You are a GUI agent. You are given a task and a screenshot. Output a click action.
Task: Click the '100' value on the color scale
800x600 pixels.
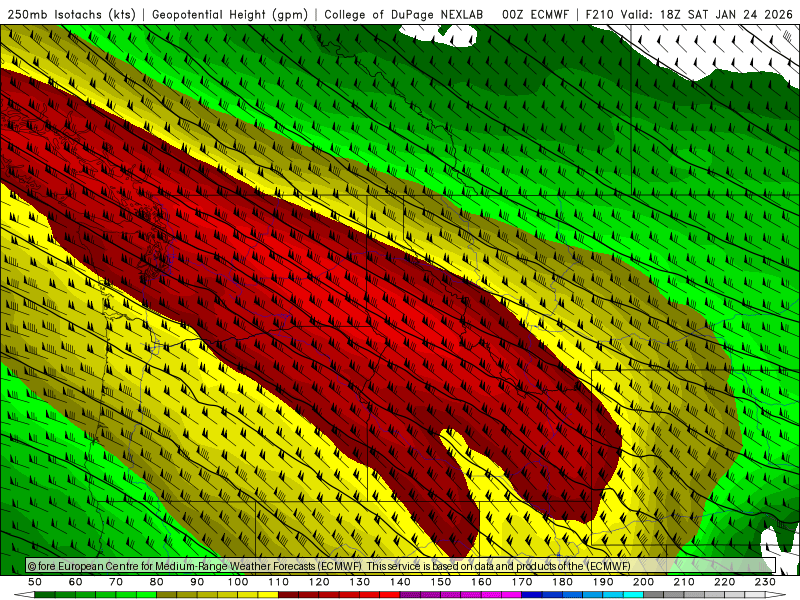pos(238,582)
